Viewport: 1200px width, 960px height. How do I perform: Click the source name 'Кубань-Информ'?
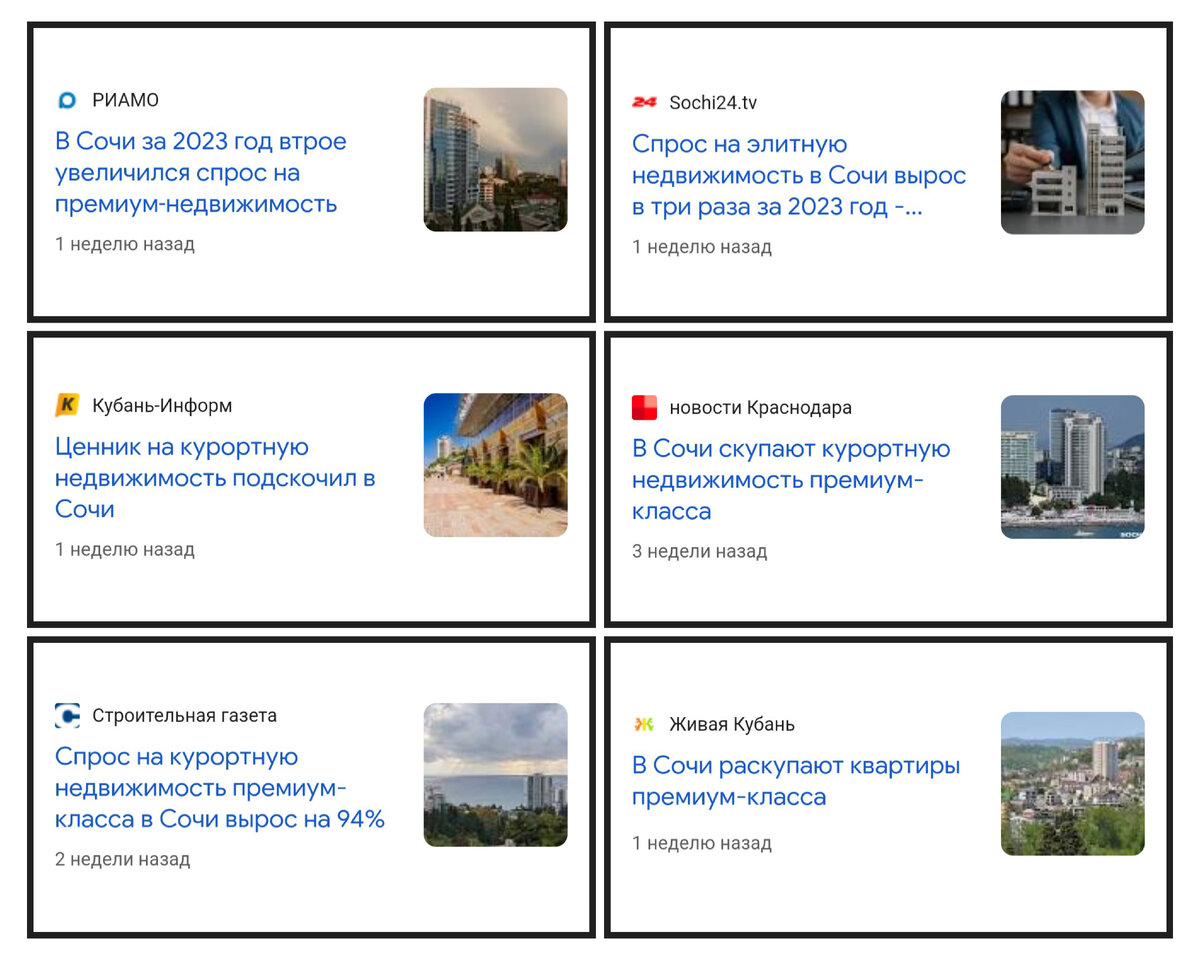coord(162,405)
